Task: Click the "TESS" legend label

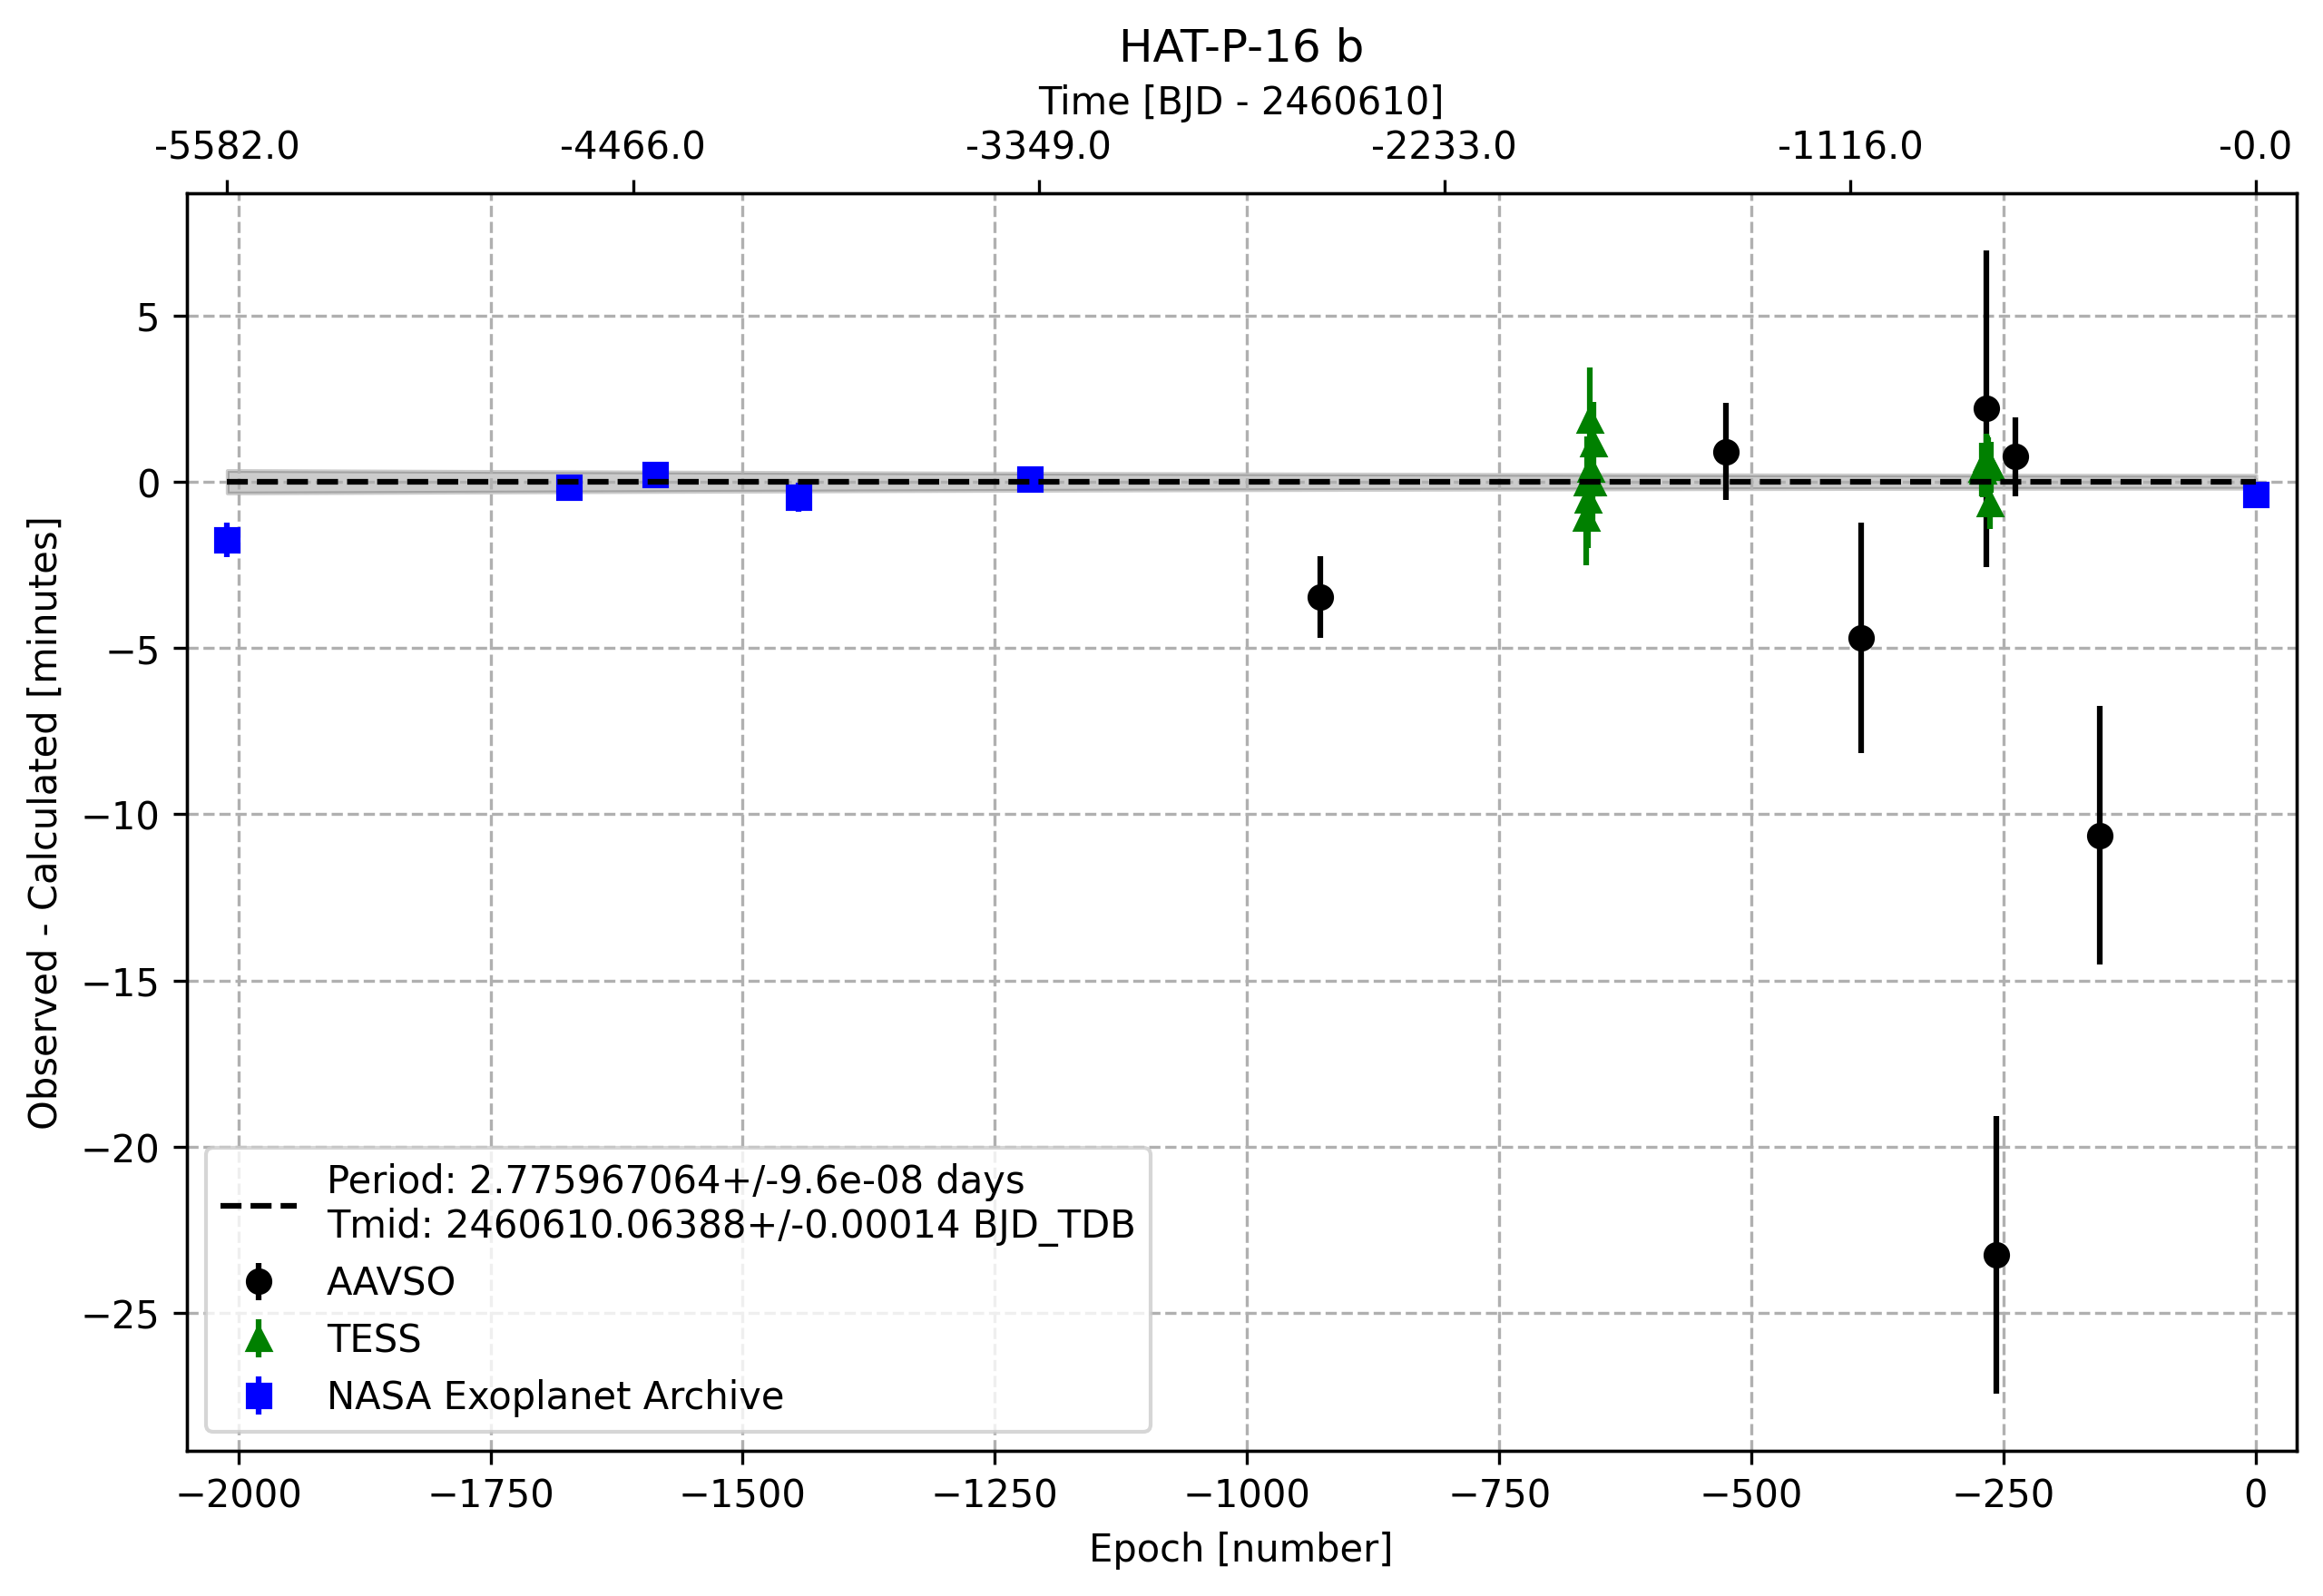Action: pyautogui.click(x=374, y=1339)
